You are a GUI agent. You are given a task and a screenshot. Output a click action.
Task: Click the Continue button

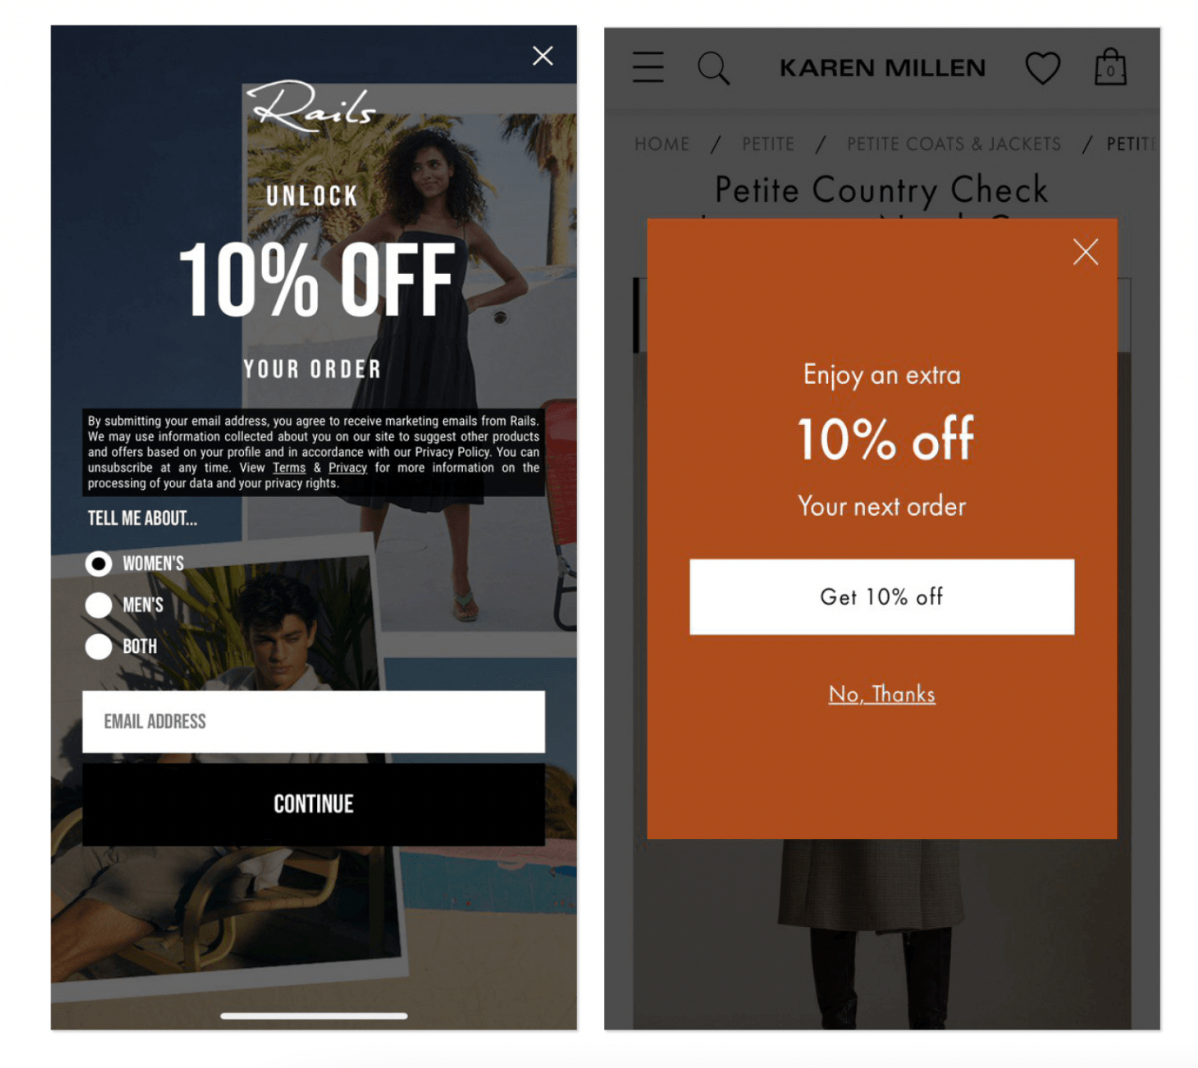tap(313, 804)
